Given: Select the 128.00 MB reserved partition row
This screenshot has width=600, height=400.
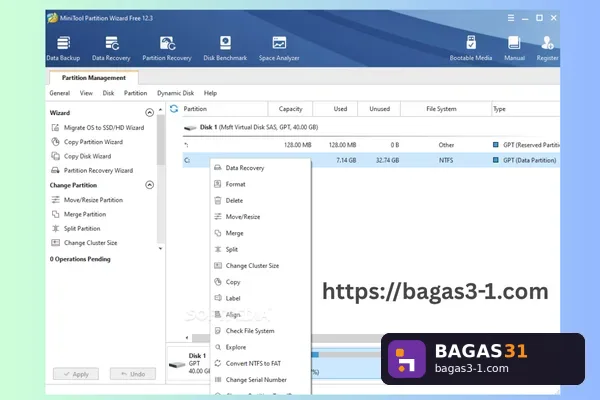Looking at the screenshot, I should click(370, 145).
